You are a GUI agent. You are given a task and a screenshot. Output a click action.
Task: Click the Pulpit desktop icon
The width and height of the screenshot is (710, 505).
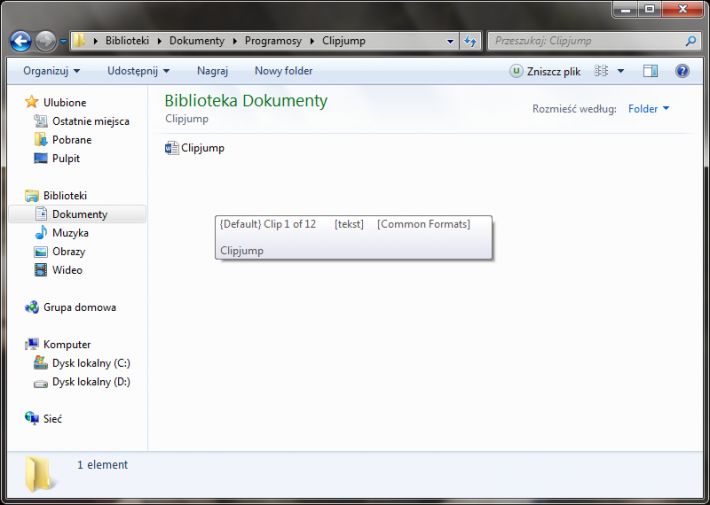tap(41, 158)
